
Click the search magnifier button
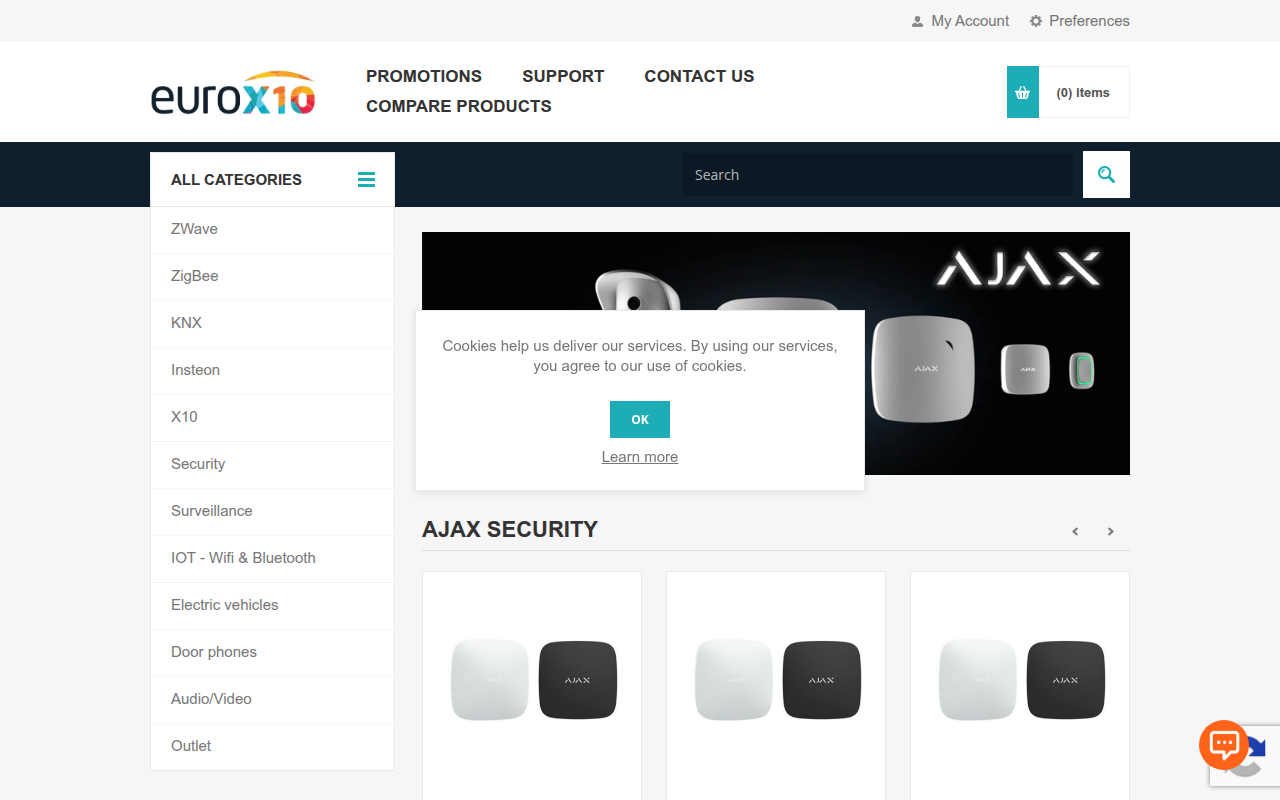click(x=1106, y=175)
